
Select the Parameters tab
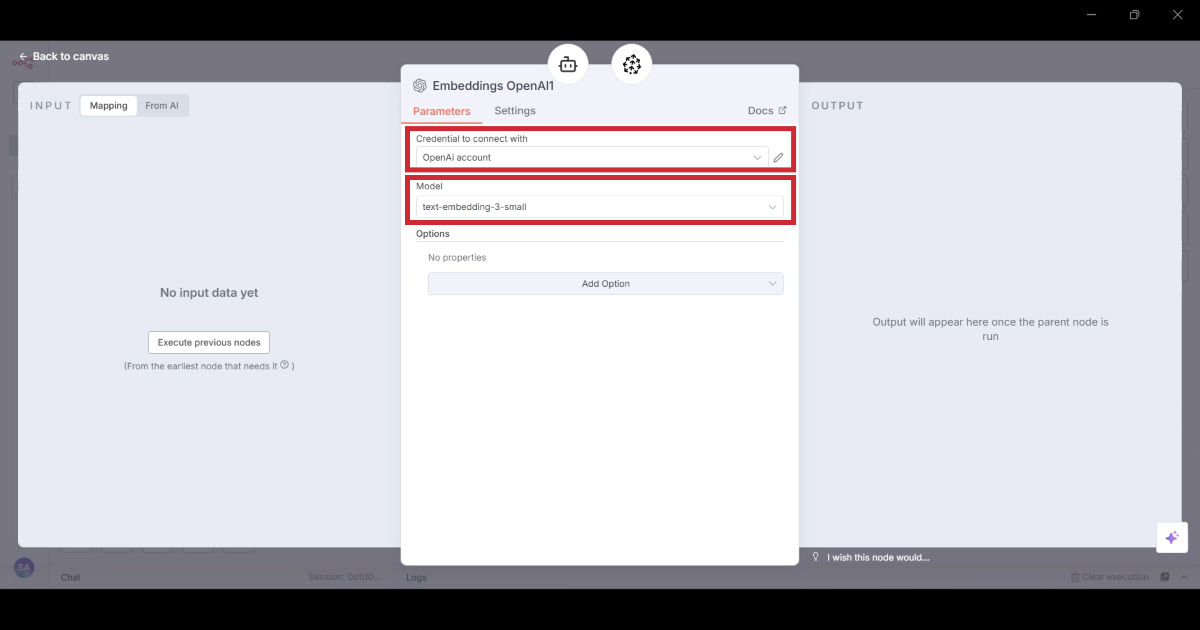coord(441,111)
